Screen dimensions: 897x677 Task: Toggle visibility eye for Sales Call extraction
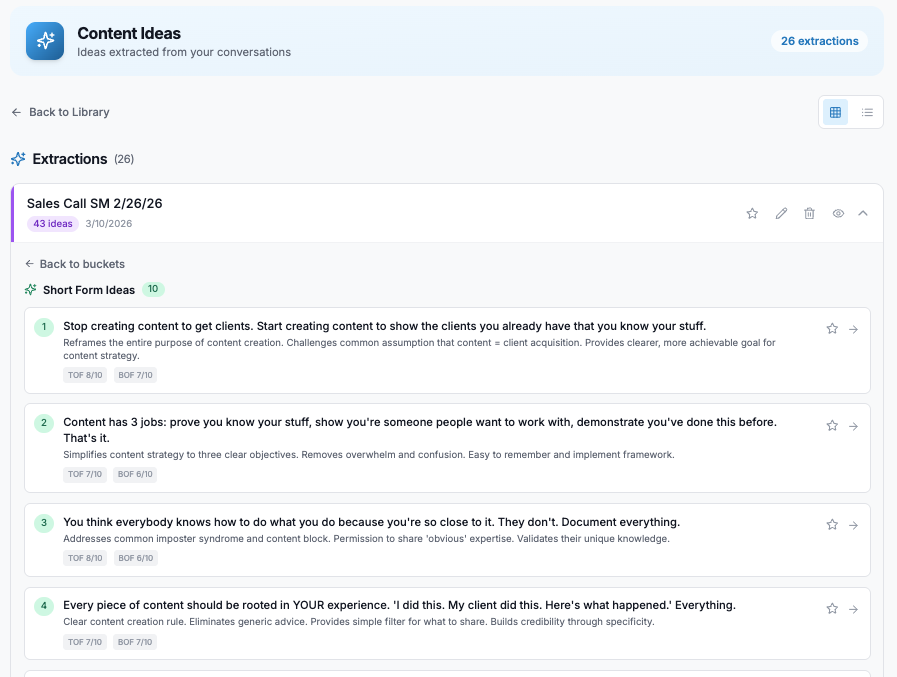(838, 213)
